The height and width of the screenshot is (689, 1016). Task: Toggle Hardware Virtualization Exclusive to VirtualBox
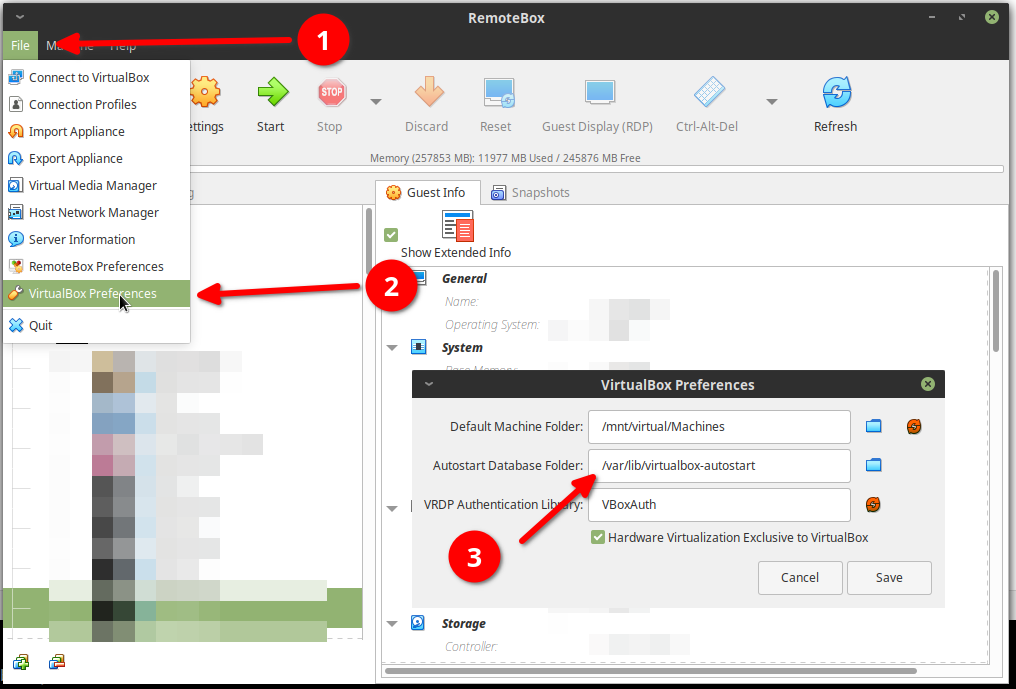coord(597,537)
